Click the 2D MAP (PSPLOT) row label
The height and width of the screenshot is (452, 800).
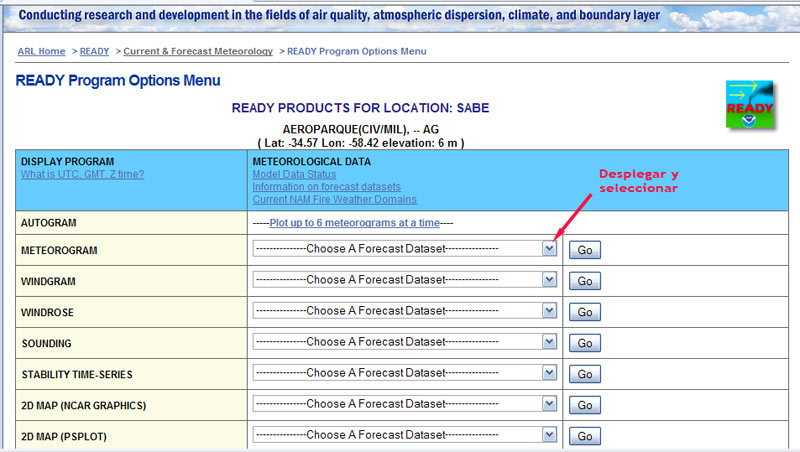click(x=64, y=437)
